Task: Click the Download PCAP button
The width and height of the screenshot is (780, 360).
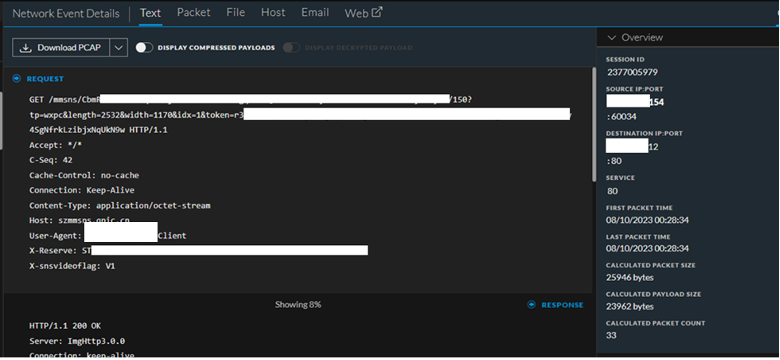Action: 61,48
